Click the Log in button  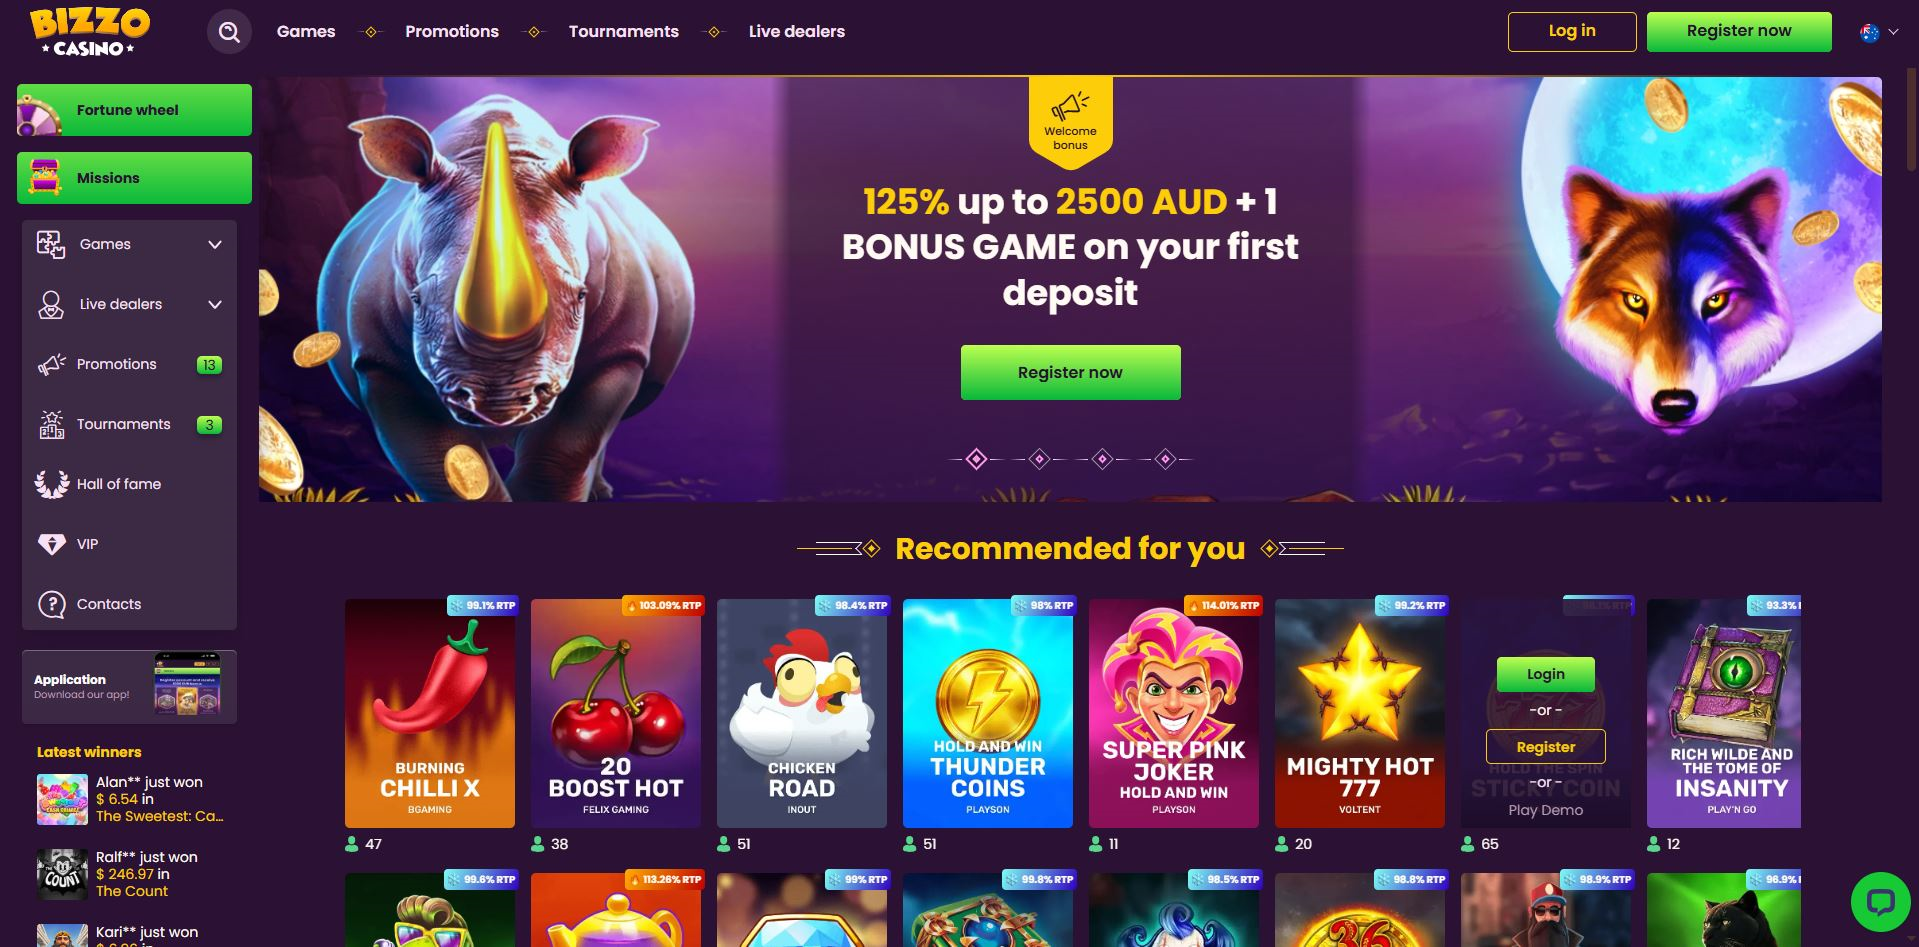click(1572, 31)
